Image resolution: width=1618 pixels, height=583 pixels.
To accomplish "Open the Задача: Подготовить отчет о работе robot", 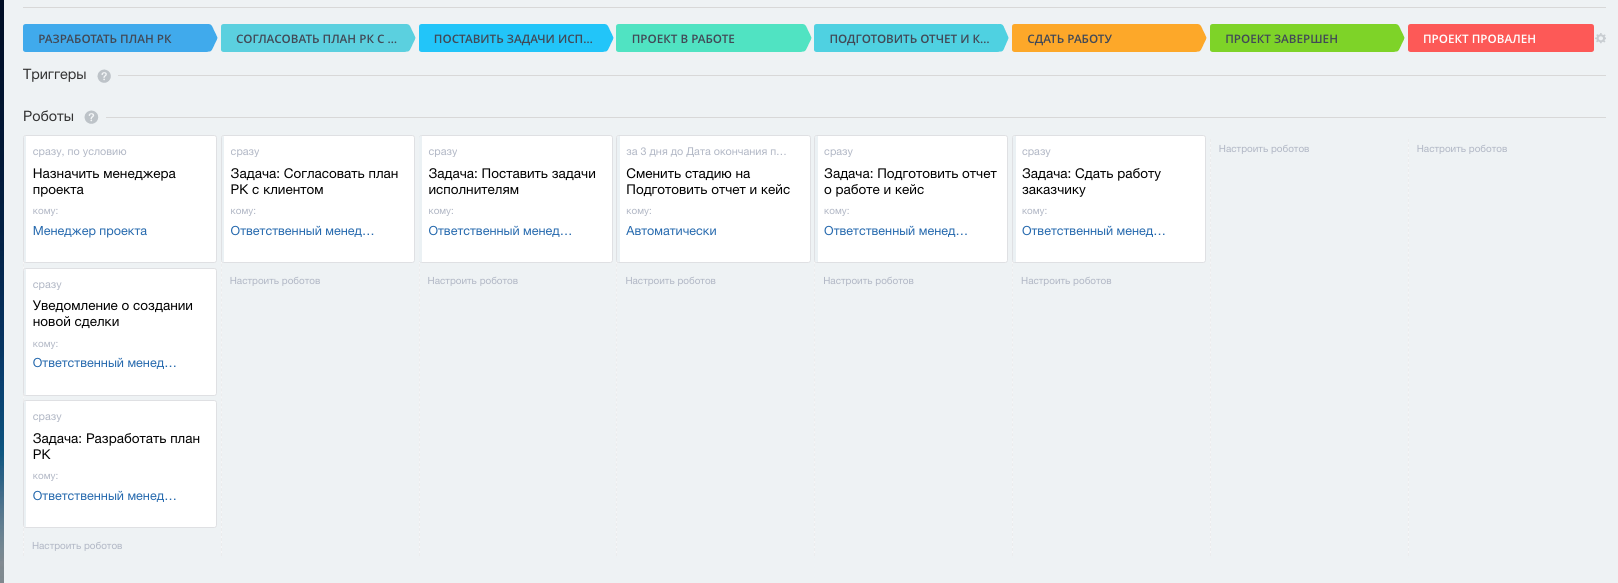I will (910, 181).
